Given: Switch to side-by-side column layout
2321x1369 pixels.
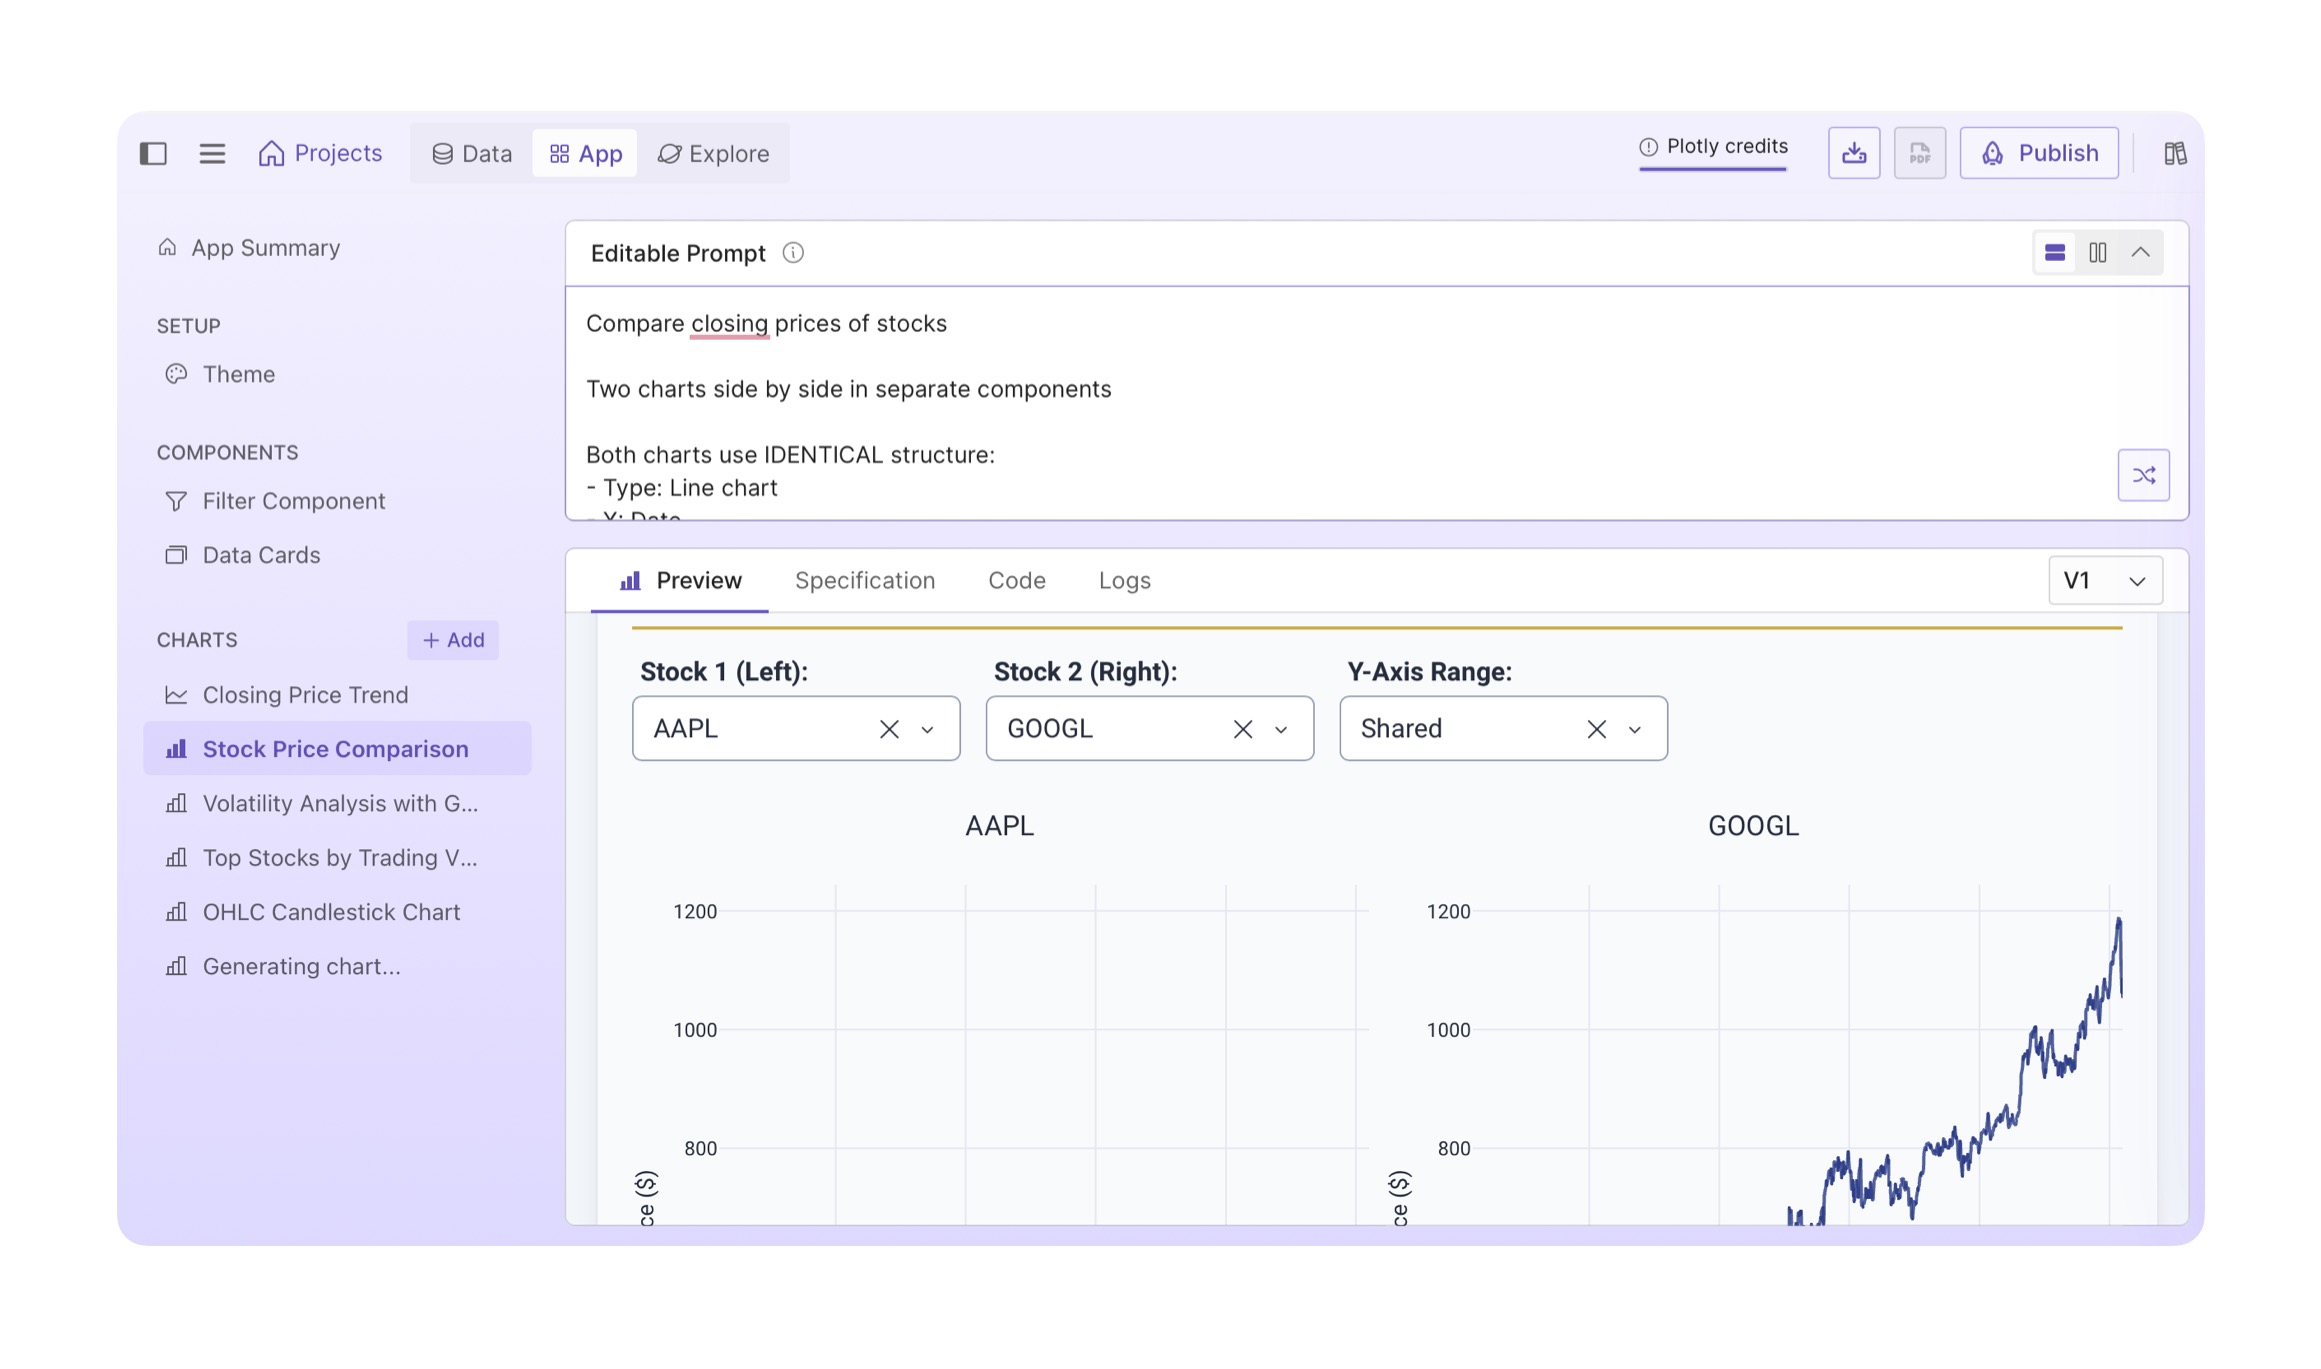Looking at the screenshot, I should click(2097, 253).
